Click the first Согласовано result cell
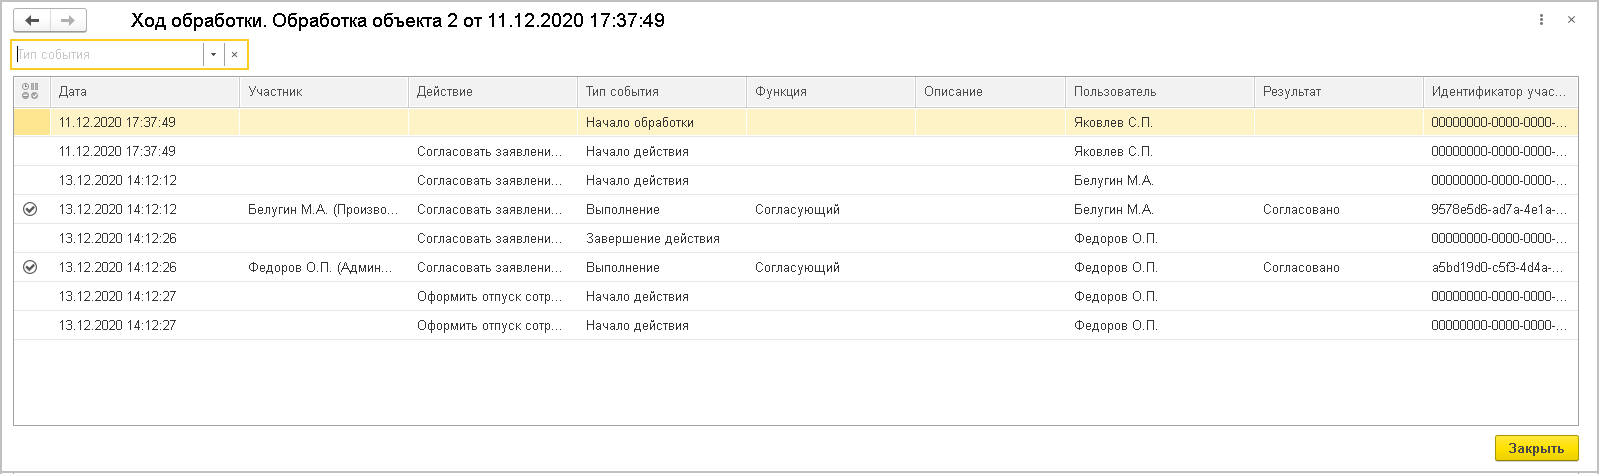This screenshot has width=1599, height=474. pyautogui.click(x=1301, y=209)
